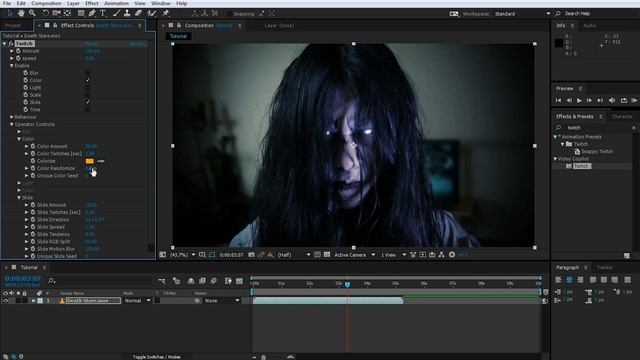
Task: Select the Rotation tool
Action: (x=45, y=13)
